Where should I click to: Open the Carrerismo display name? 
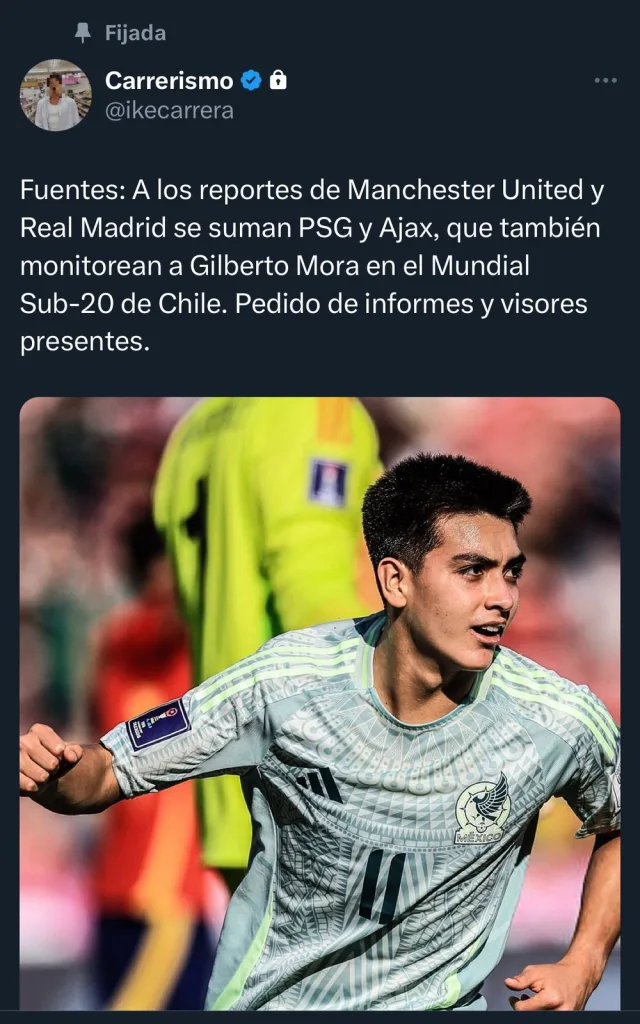169,80
